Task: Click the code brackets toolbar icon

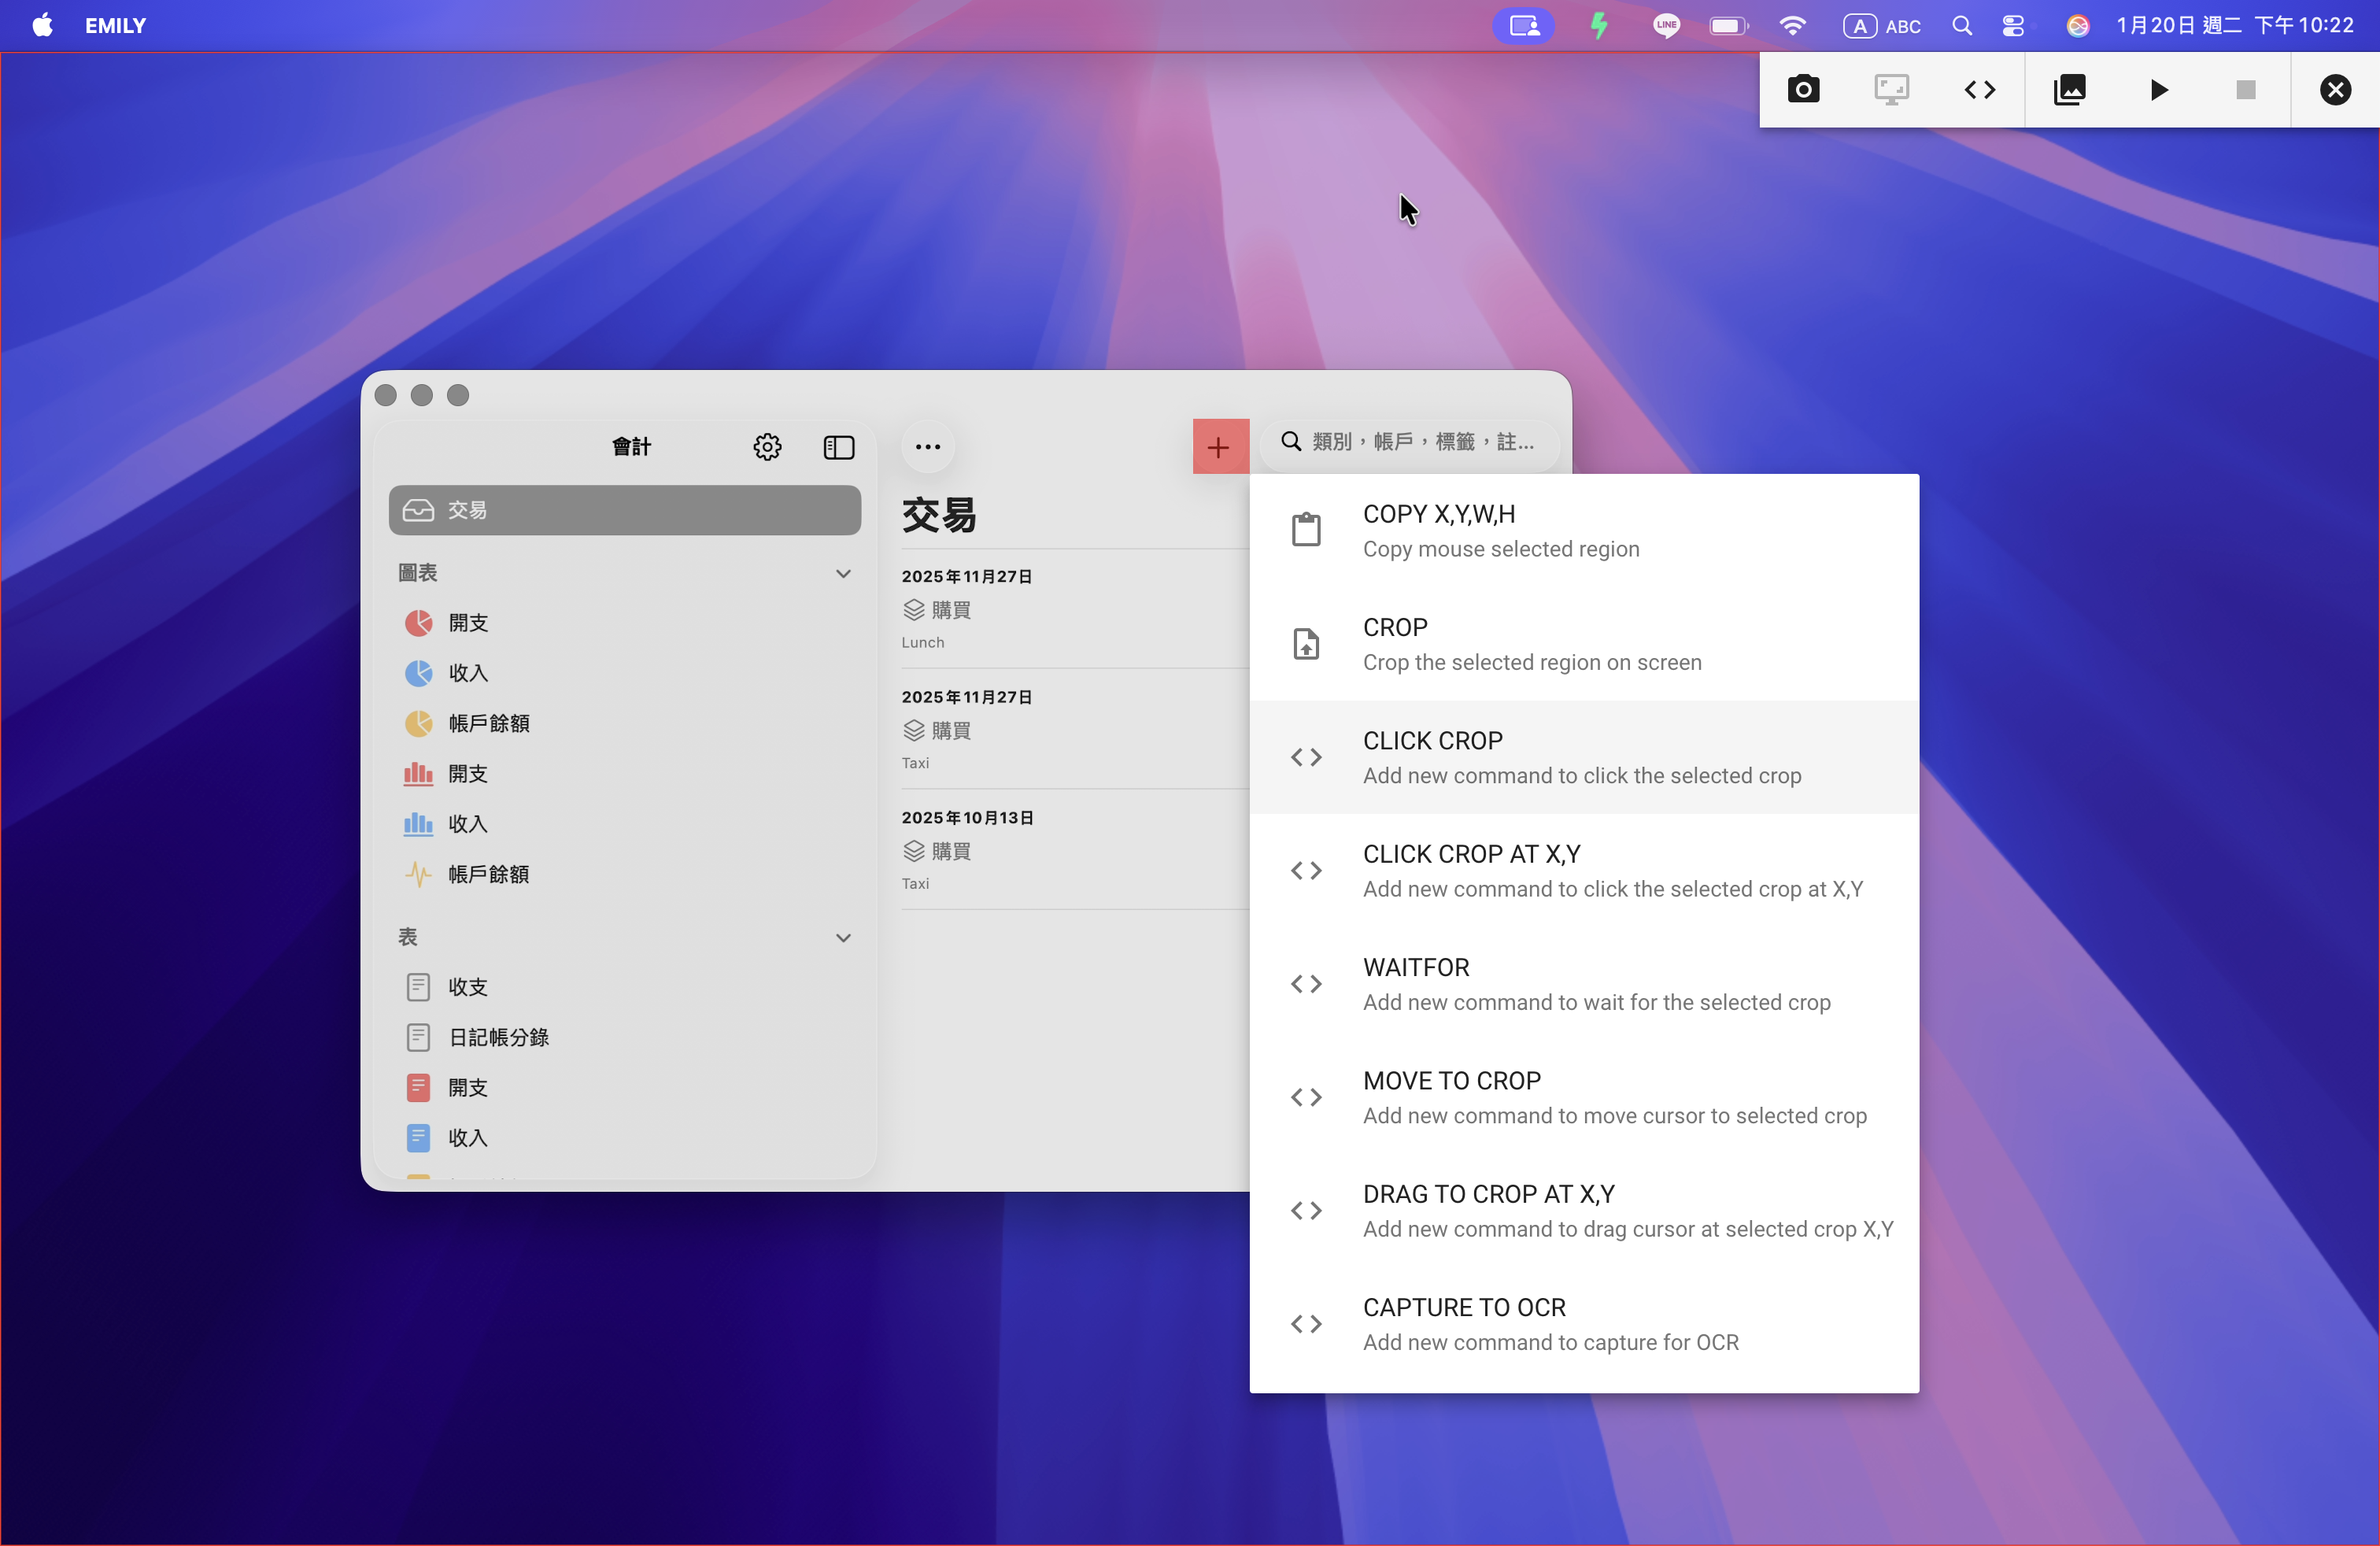Action: click(x=1979, y=90)
